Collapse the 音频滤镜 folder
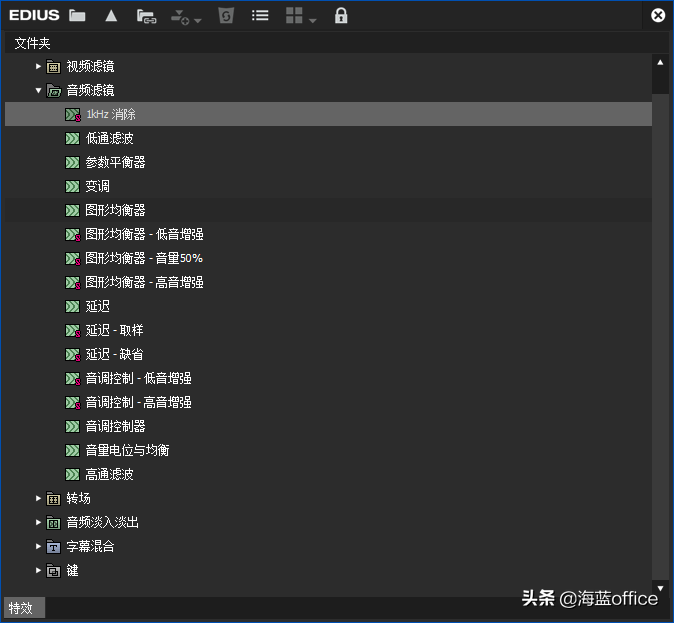This screenshot has width=674, height=623. coord(39,90)
